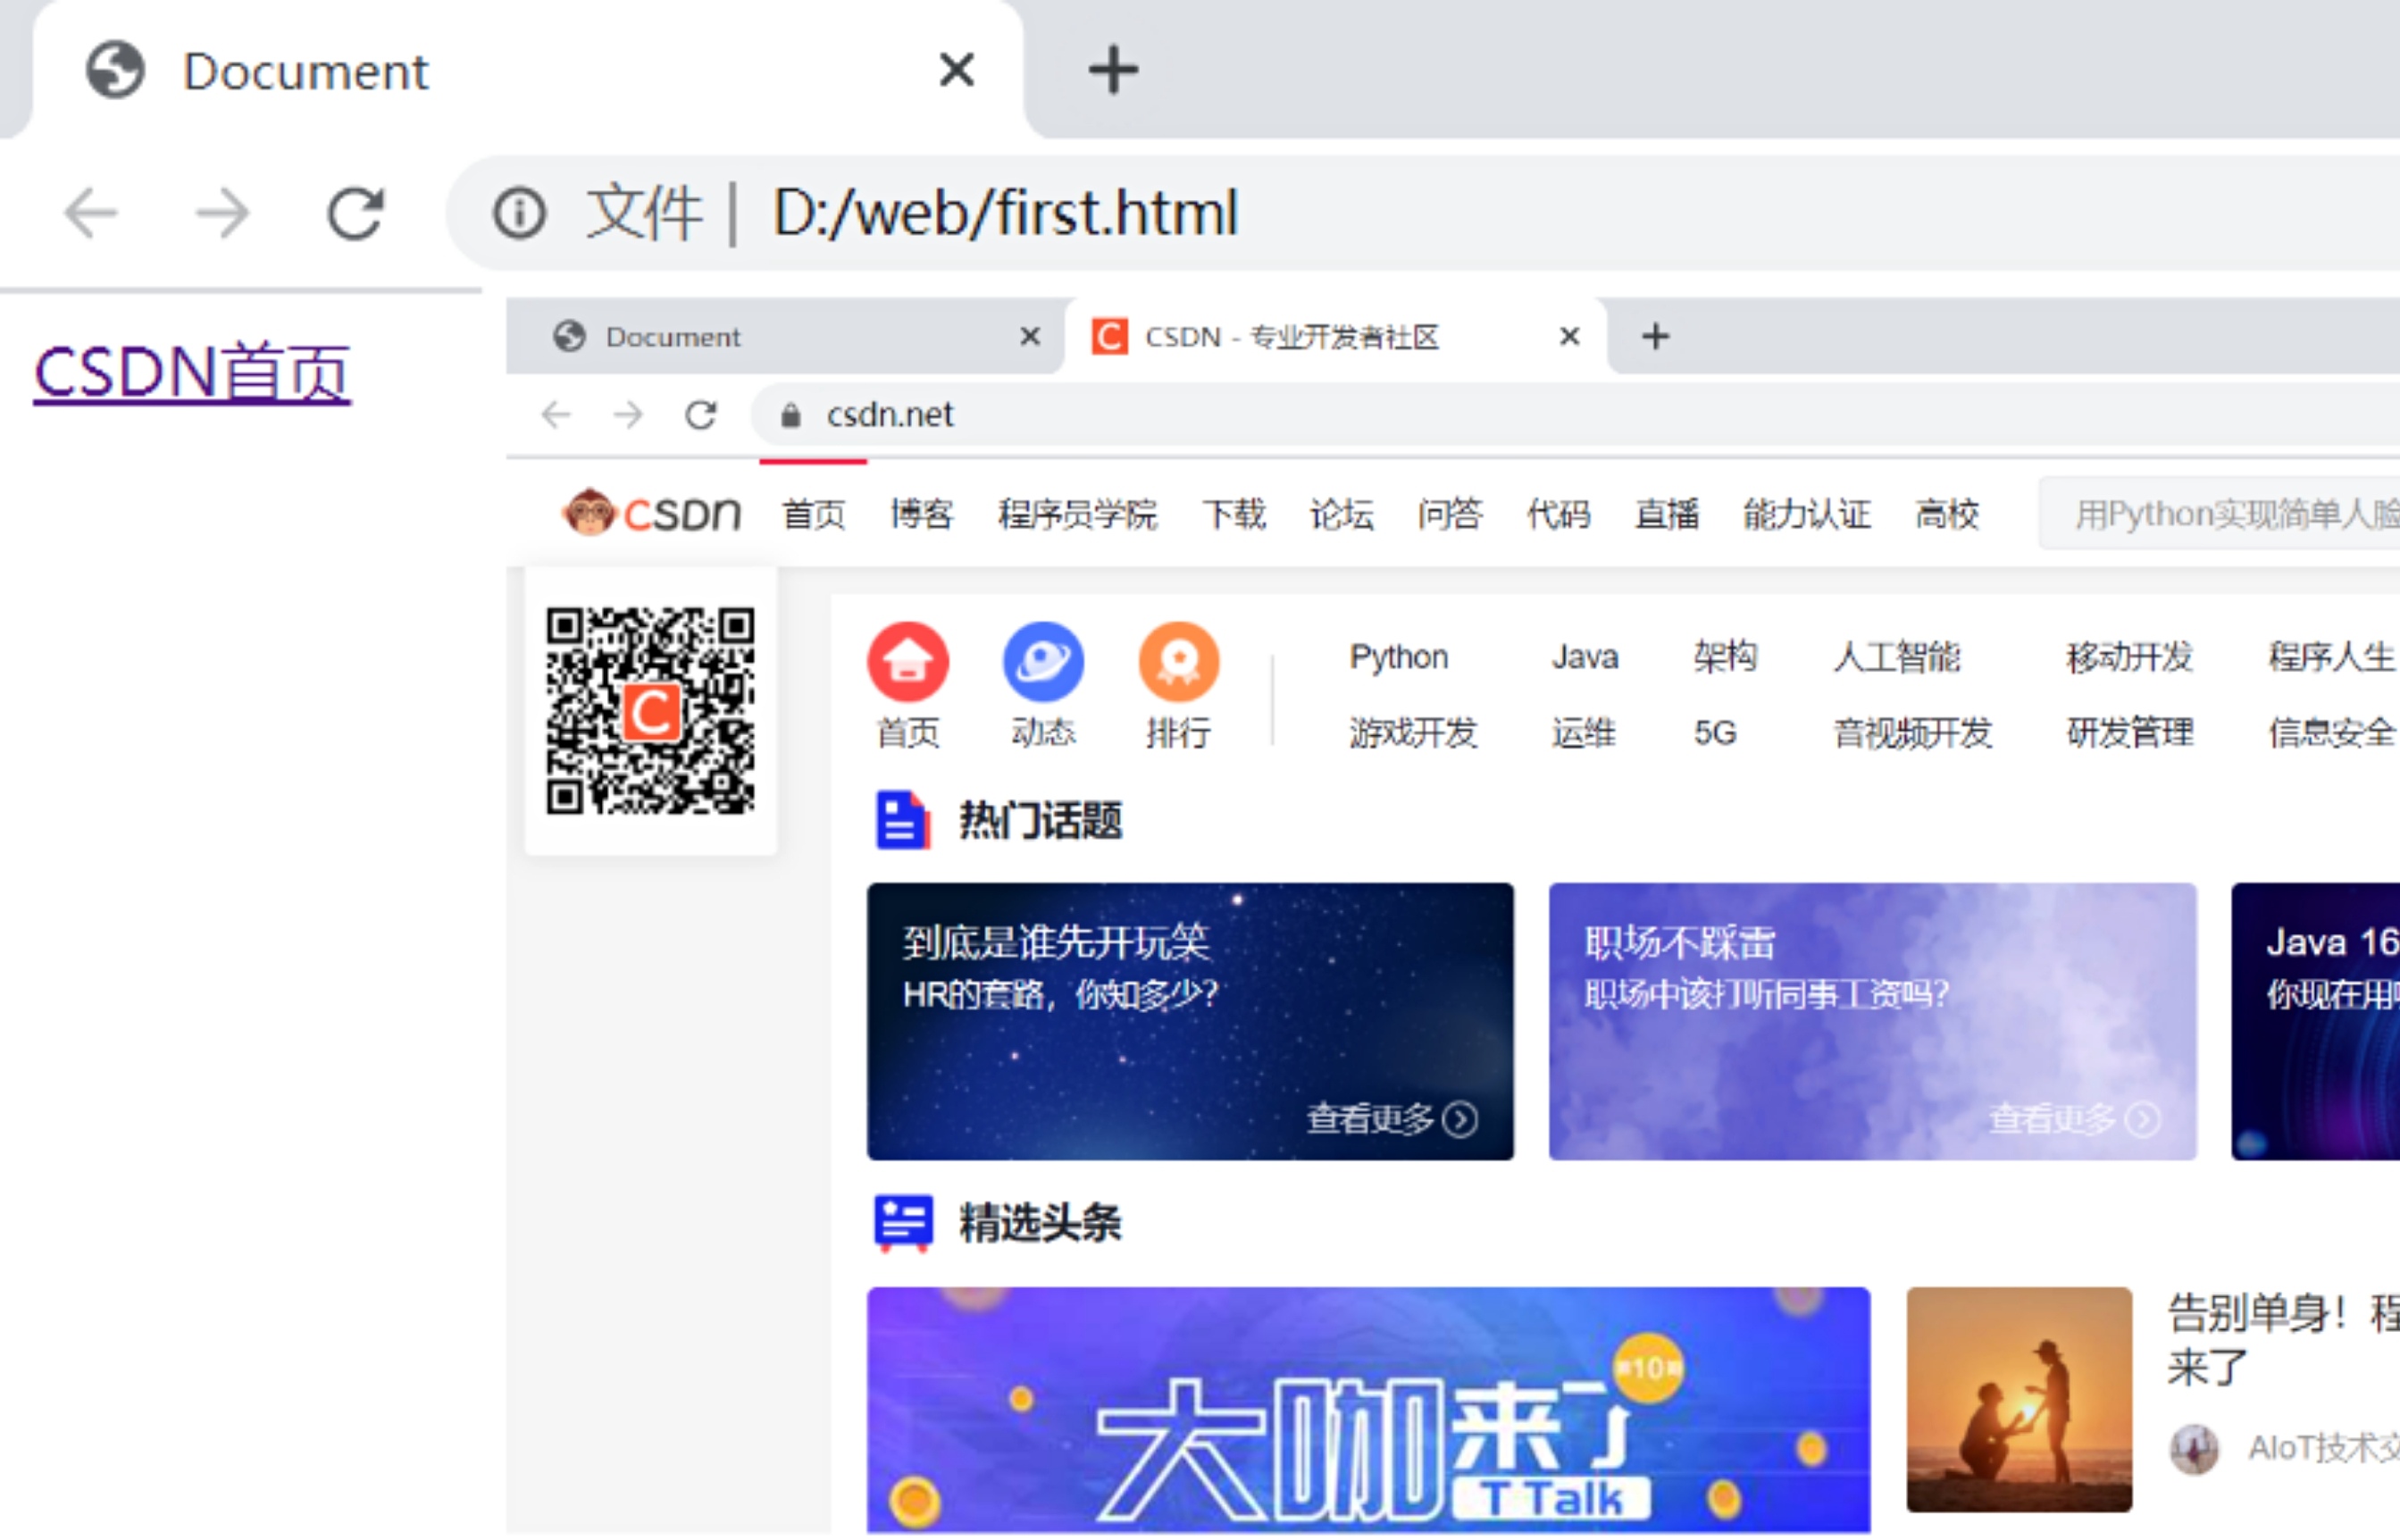Open the 职场不踩雷 topic card
The width and height of the screenshot is (2400, 1540).
point(1873,1021)
